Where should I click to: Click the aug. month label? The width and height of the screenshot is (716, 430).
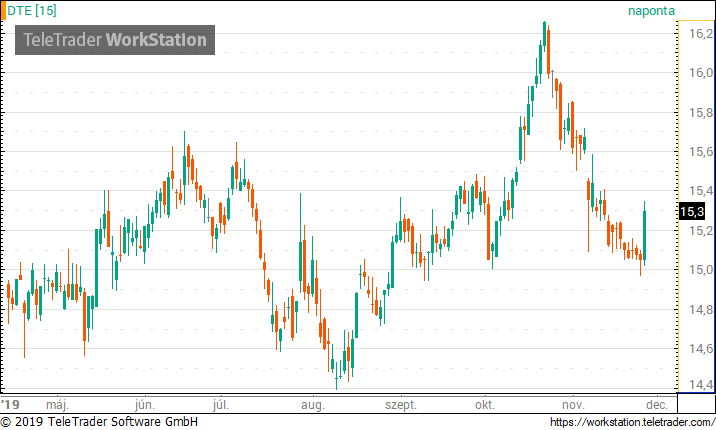tap(313, 404)
